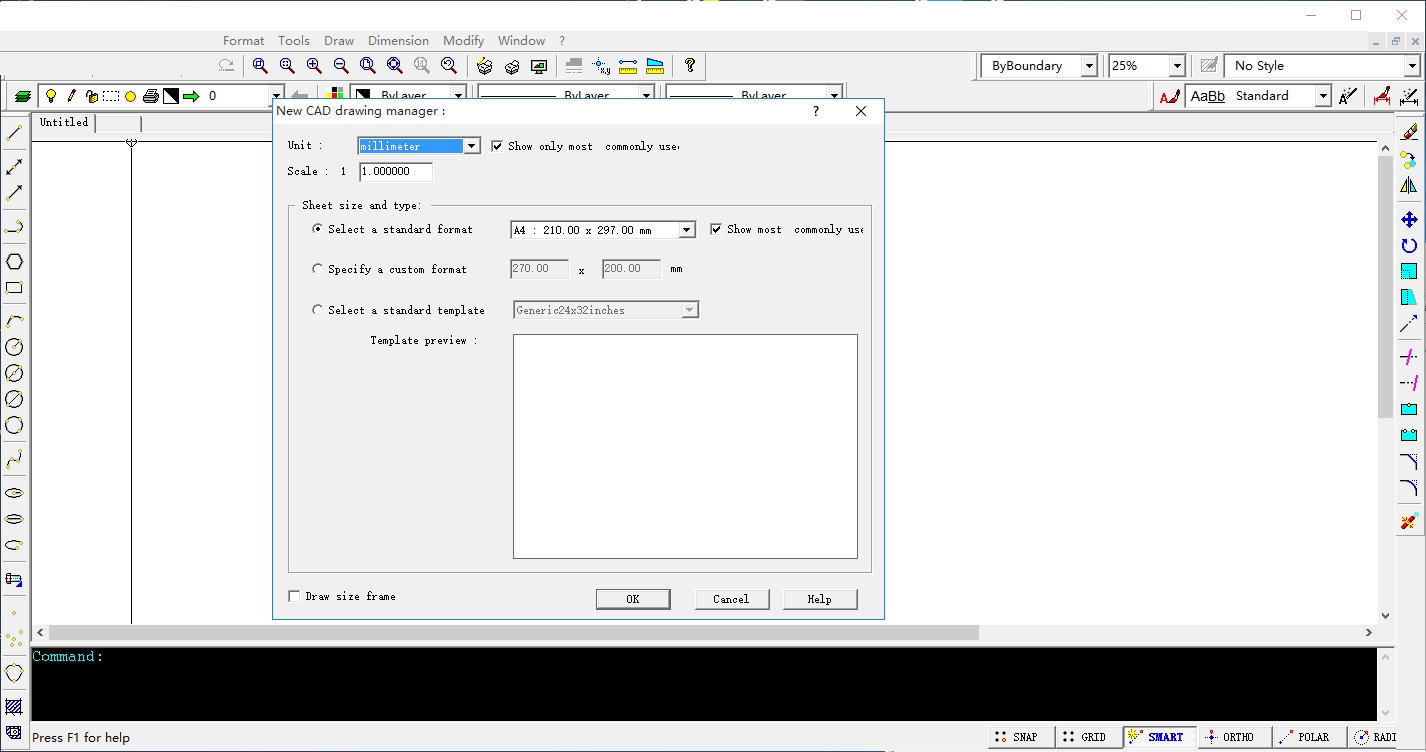Click the zoom in magnifier icon

click(314, 66)
